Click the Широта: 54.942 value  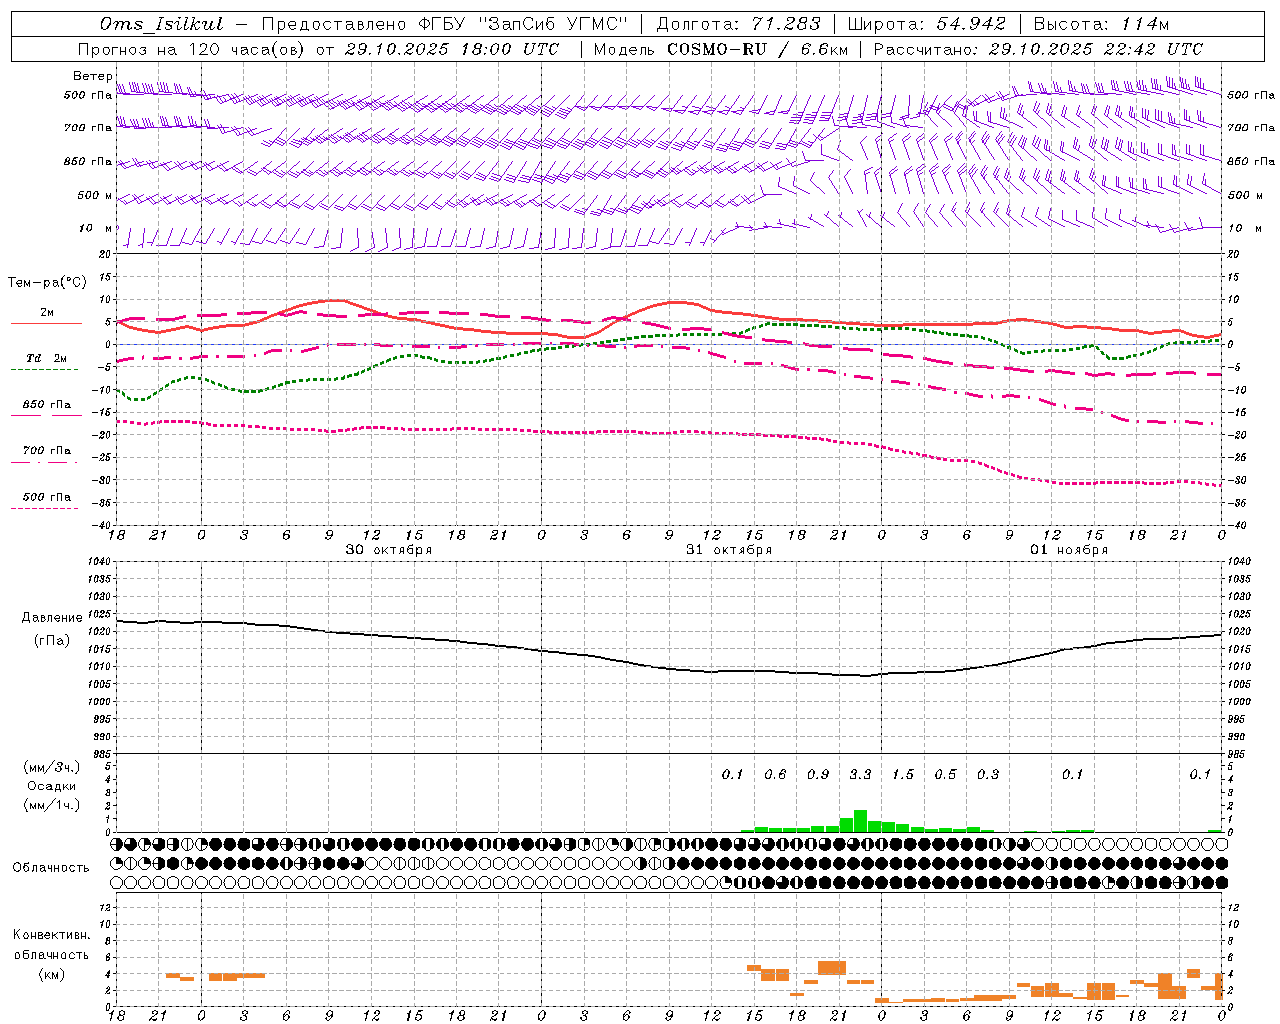click(926, 24)
